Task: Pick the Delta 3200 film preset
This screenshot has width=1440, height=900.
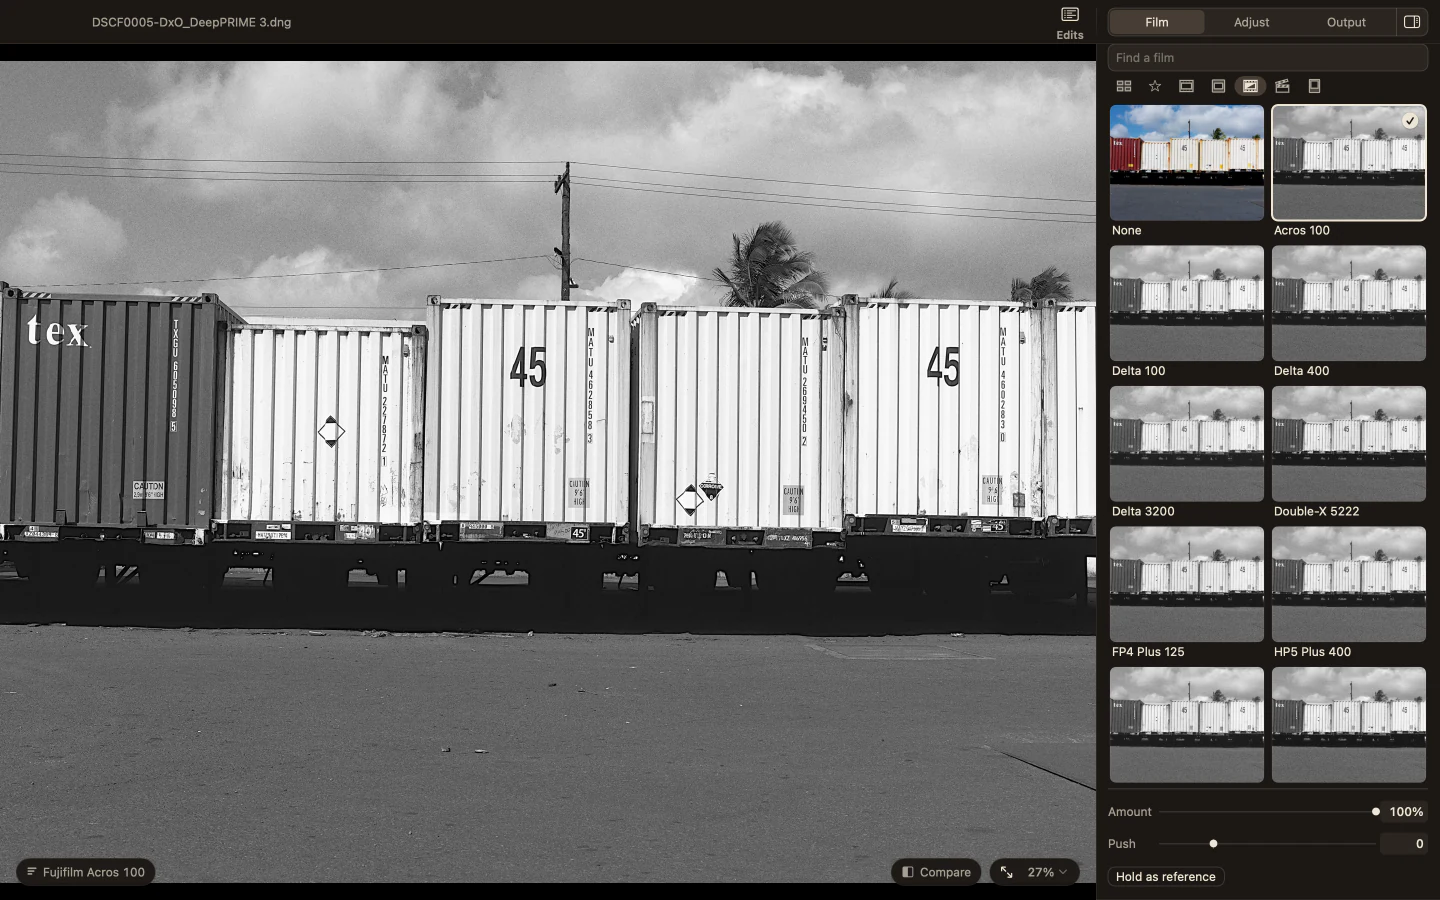Action: pos(1187,444)
